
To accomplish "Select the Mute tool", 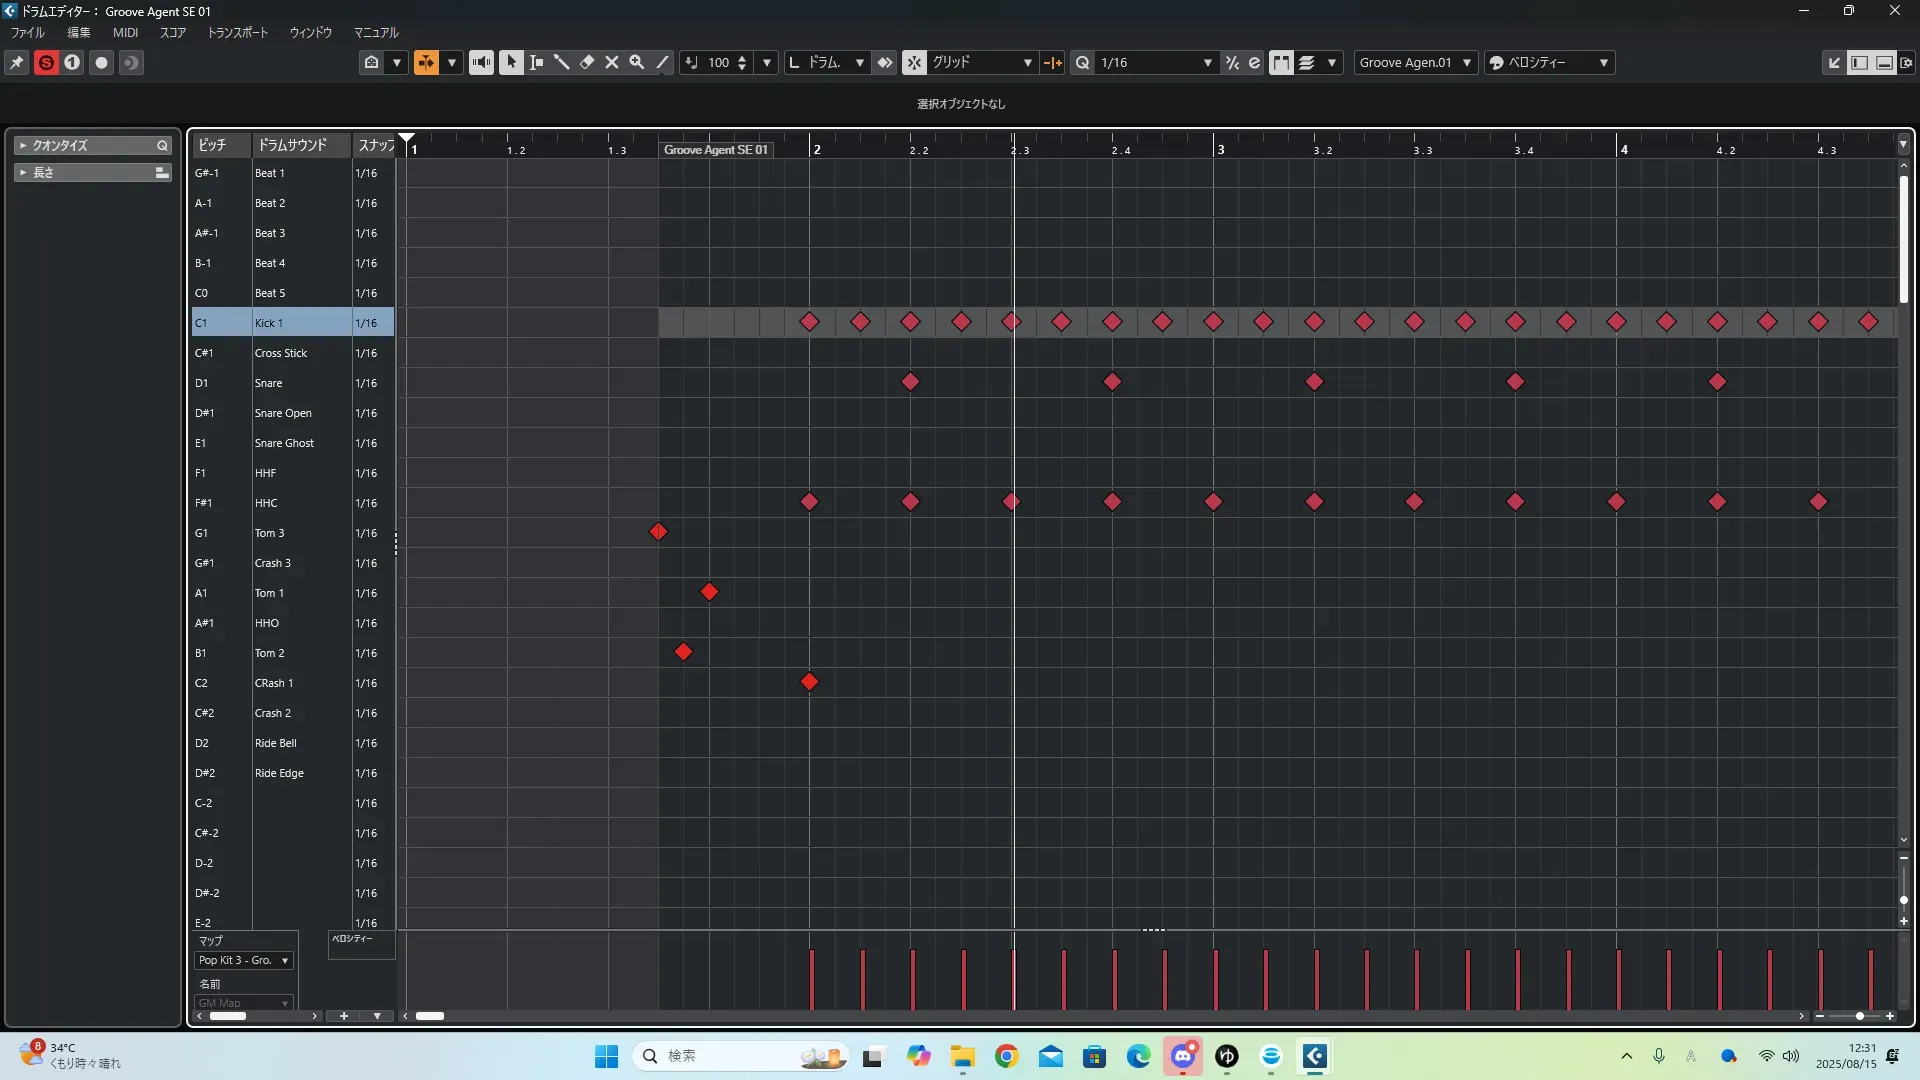I will 612,62.
